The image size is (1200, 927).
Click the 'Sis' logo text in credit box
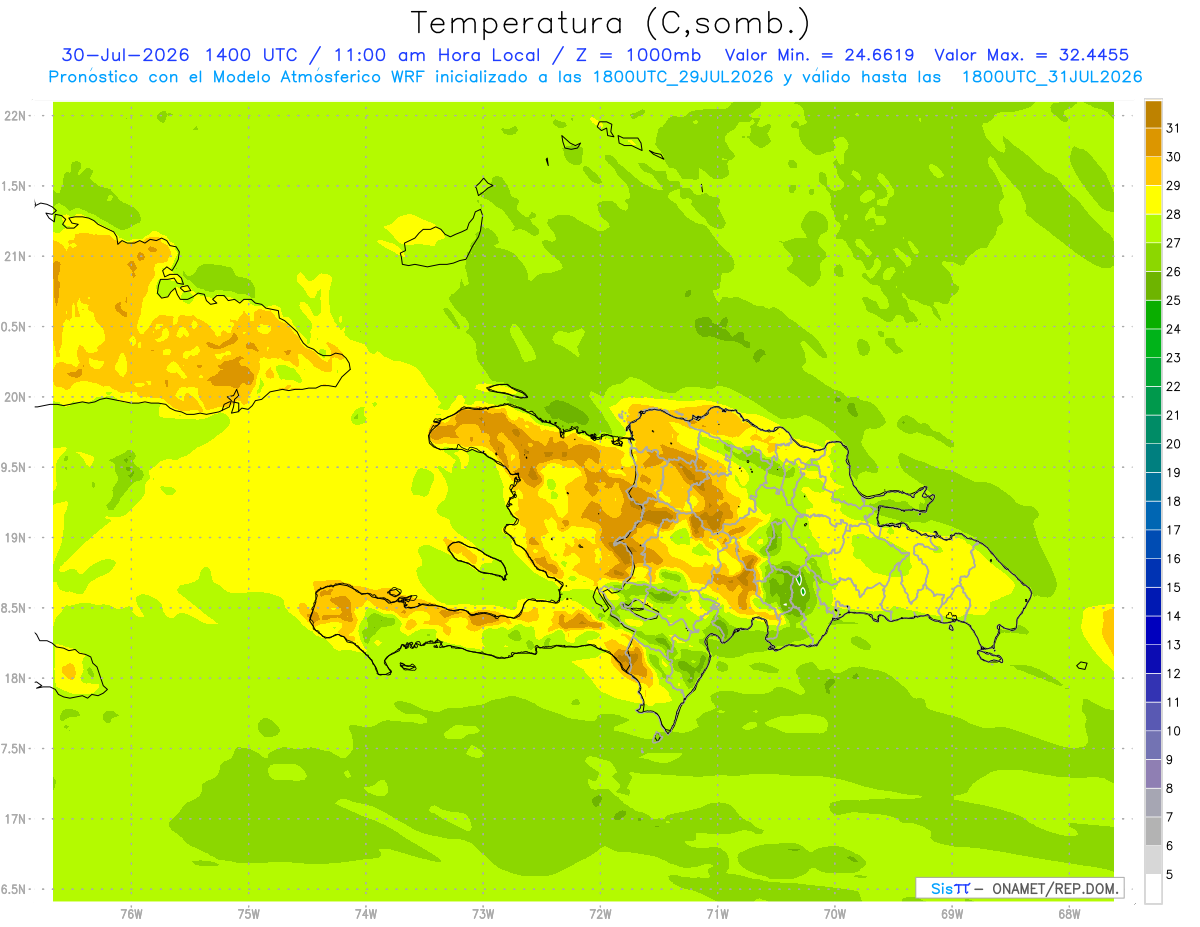[940, 888]
